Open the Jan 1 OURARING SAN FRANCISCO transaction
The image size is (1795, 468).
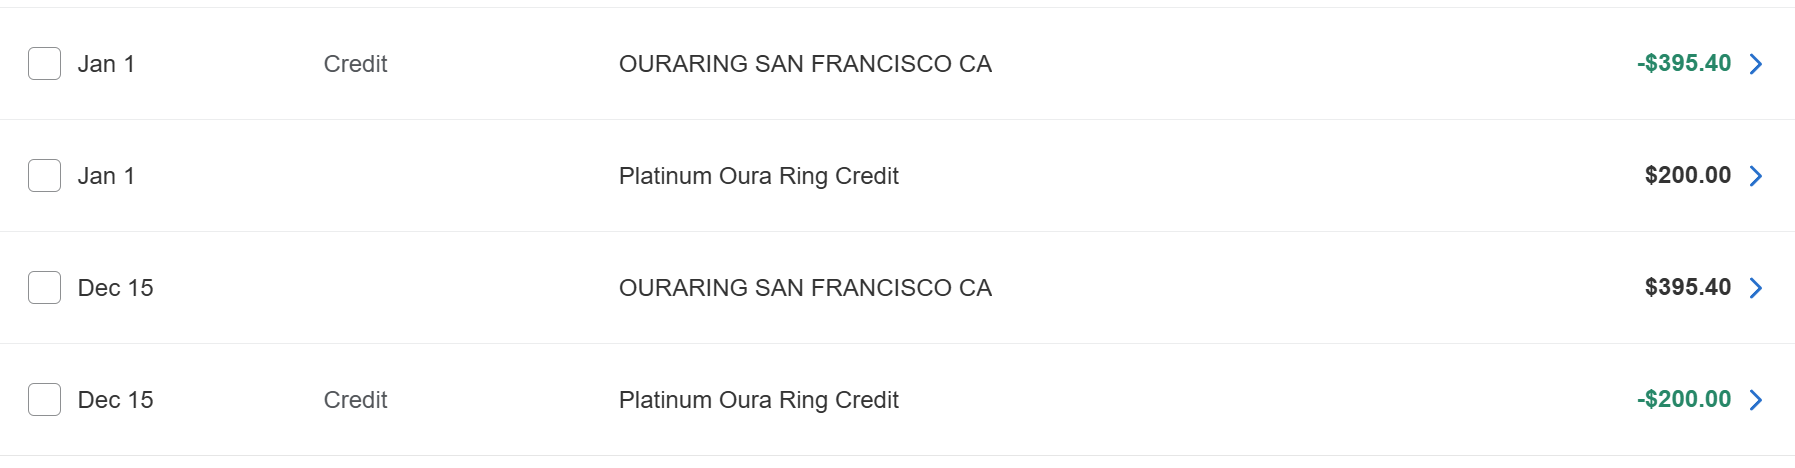[805, 64]
